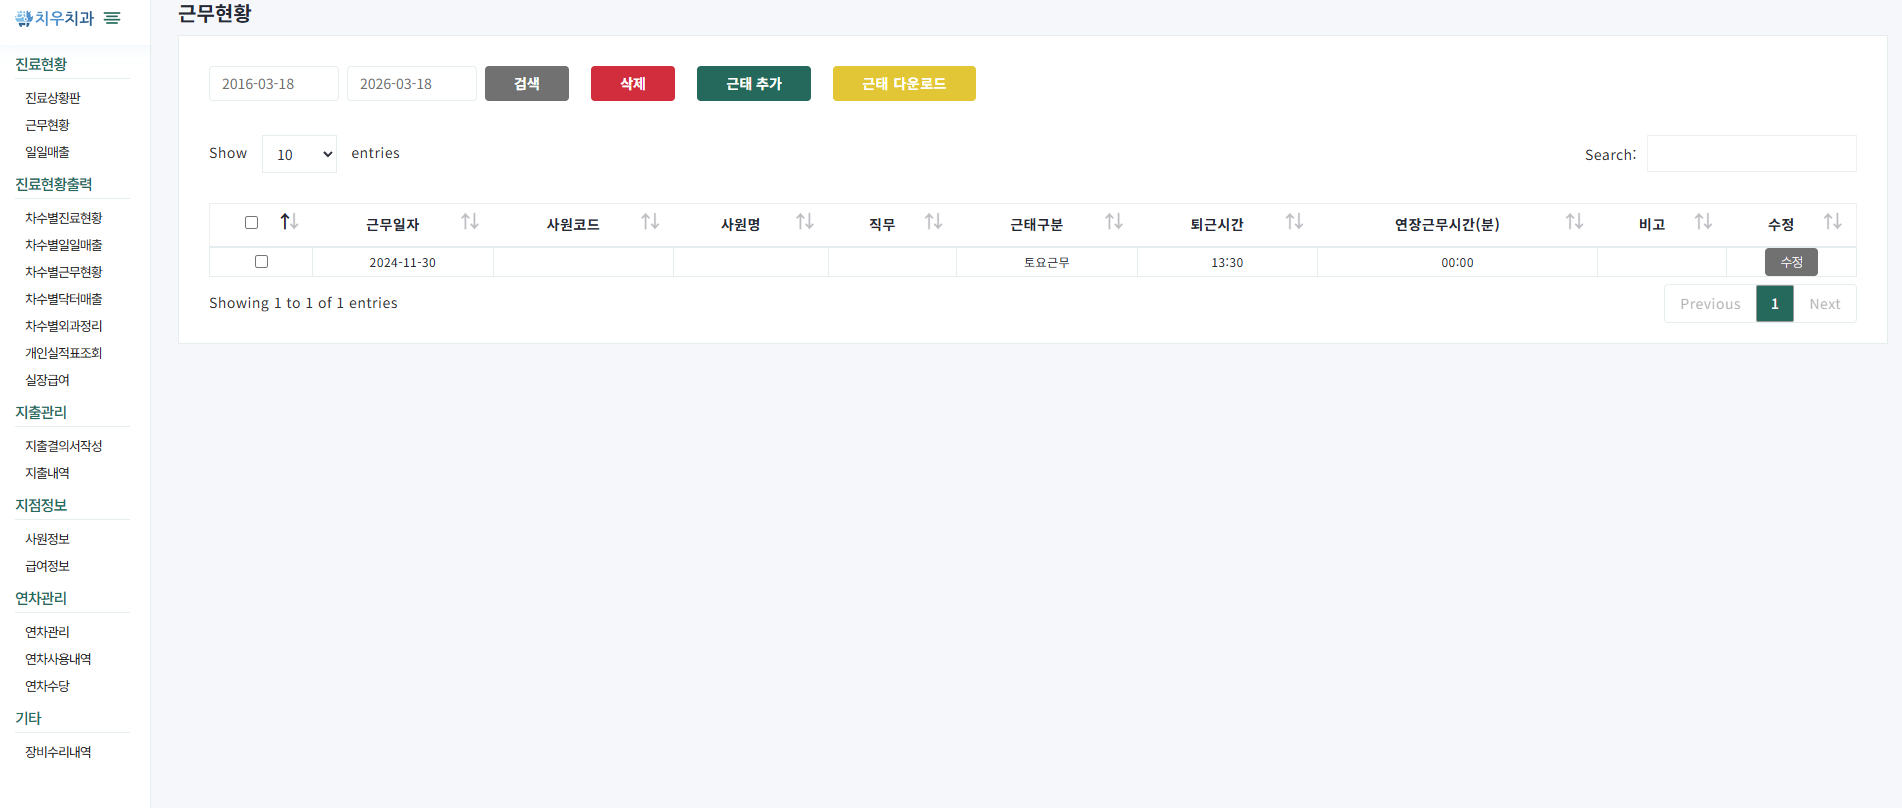The width and height of the screenshot is (1902, 808).
Task: Open 연차사용내역 in the sidebar
Action: pos(58,659)
